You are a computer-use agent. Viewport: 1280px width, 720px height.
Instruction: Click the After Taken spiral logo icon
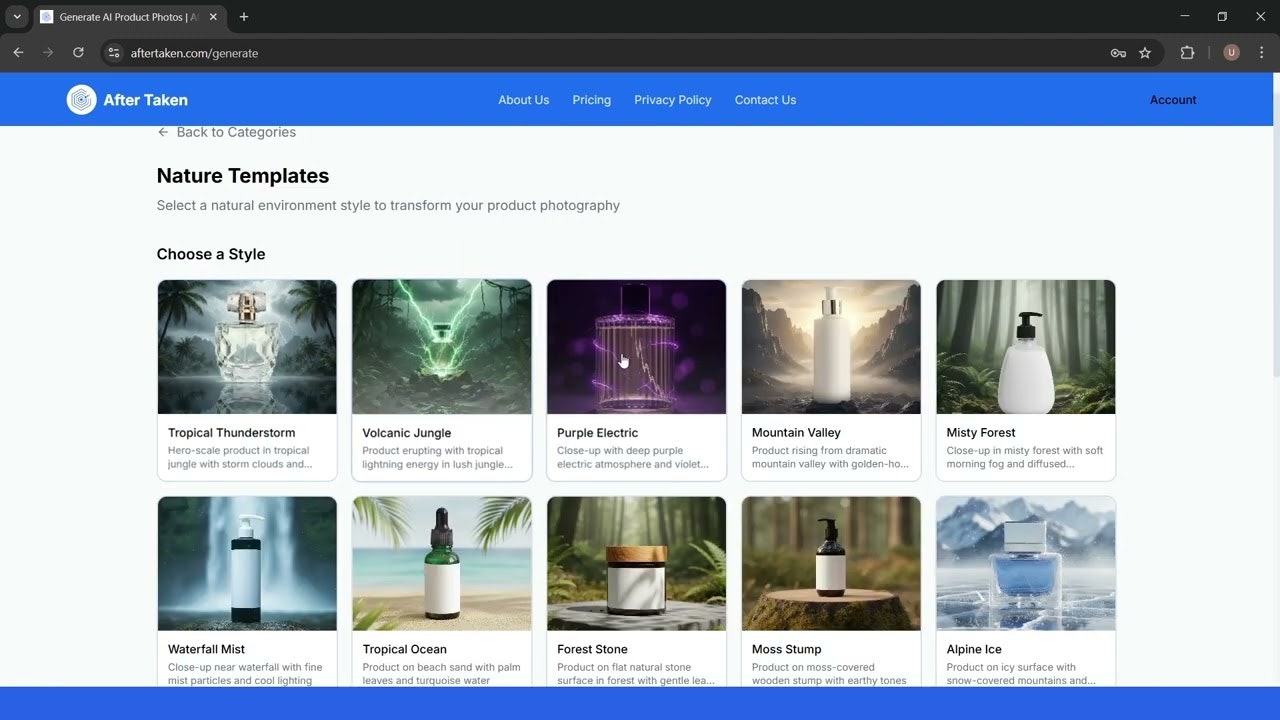[81, 100]
